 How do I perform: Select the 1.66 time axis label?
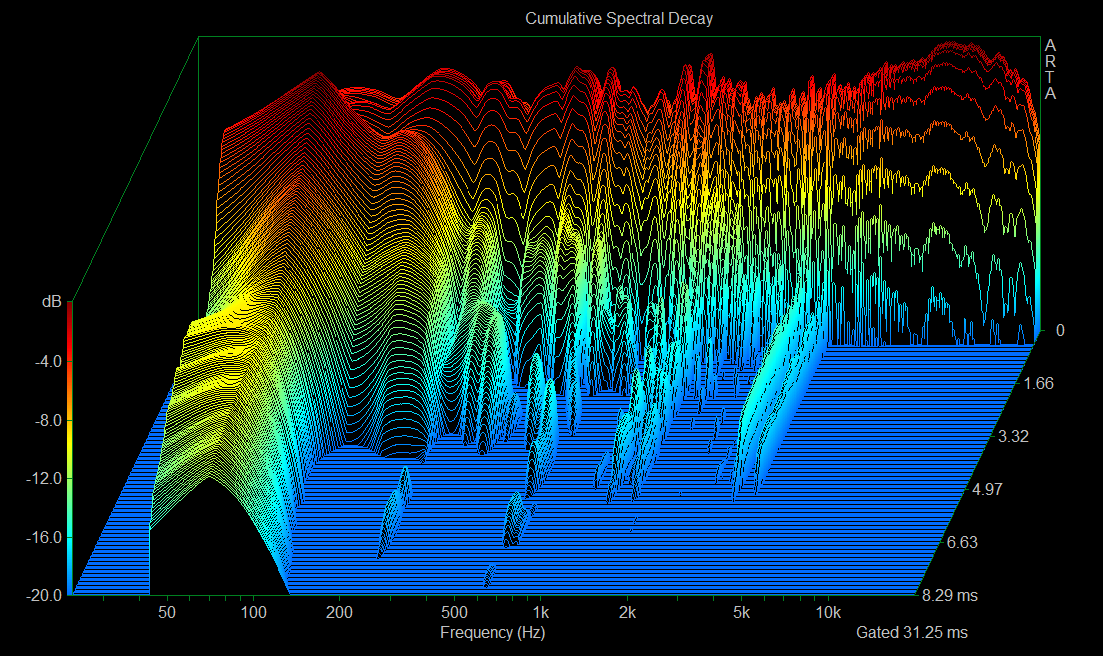(1038, 383)
